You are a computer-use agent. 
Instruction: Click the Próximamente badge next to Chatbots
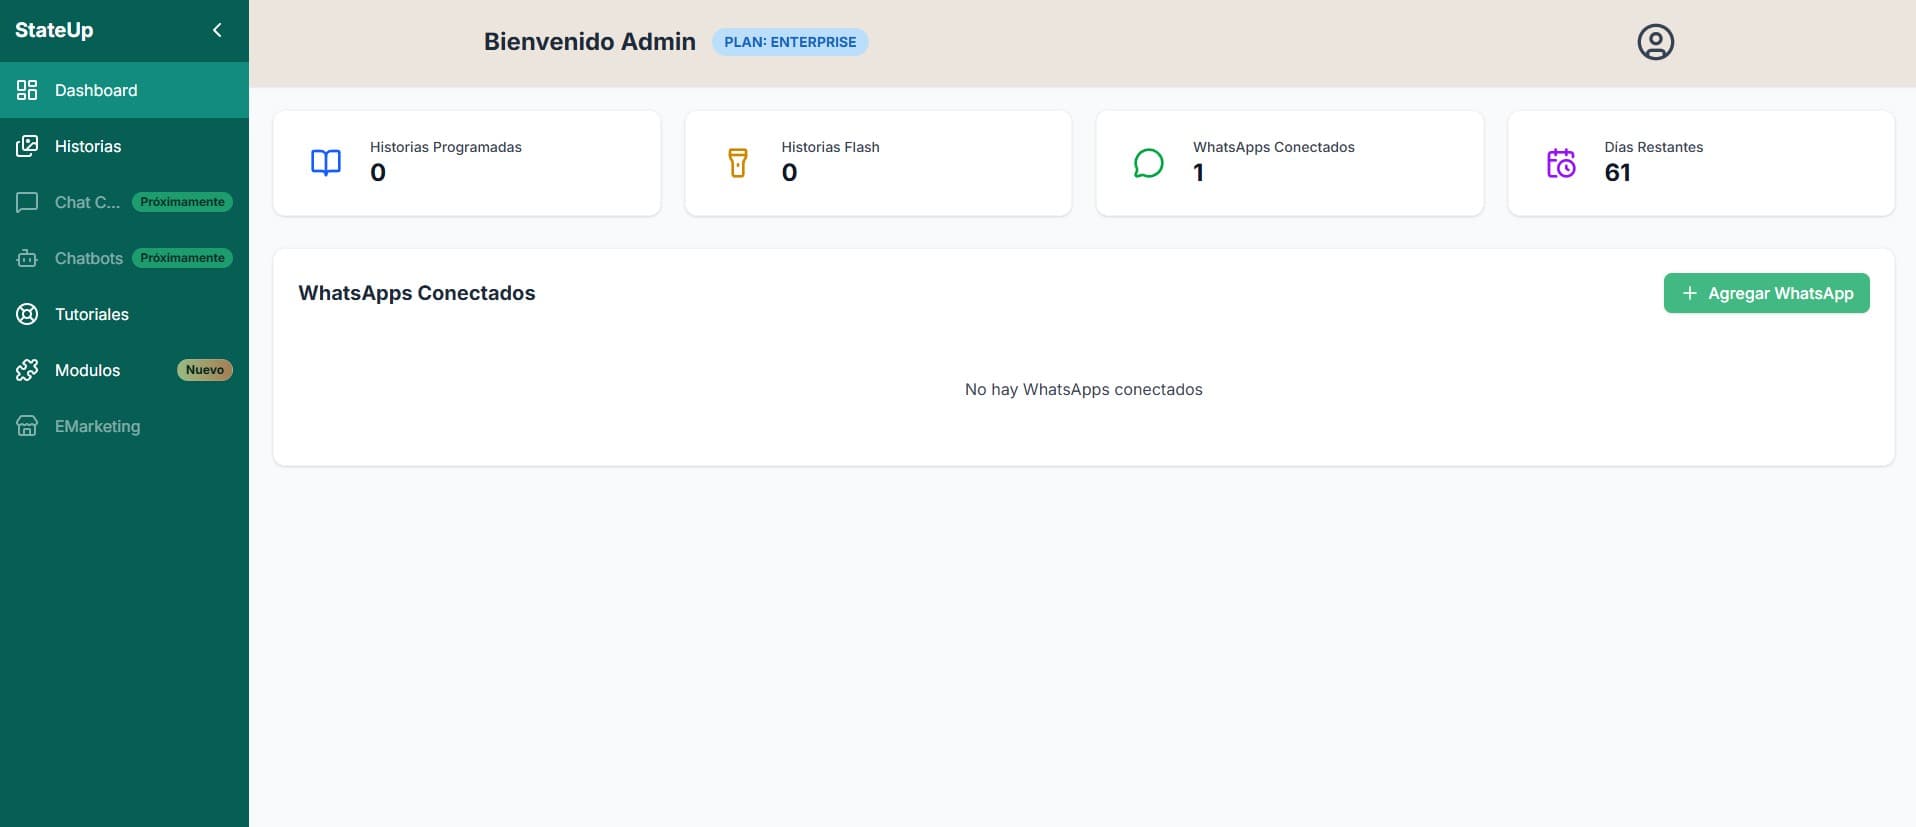point(182,258)
